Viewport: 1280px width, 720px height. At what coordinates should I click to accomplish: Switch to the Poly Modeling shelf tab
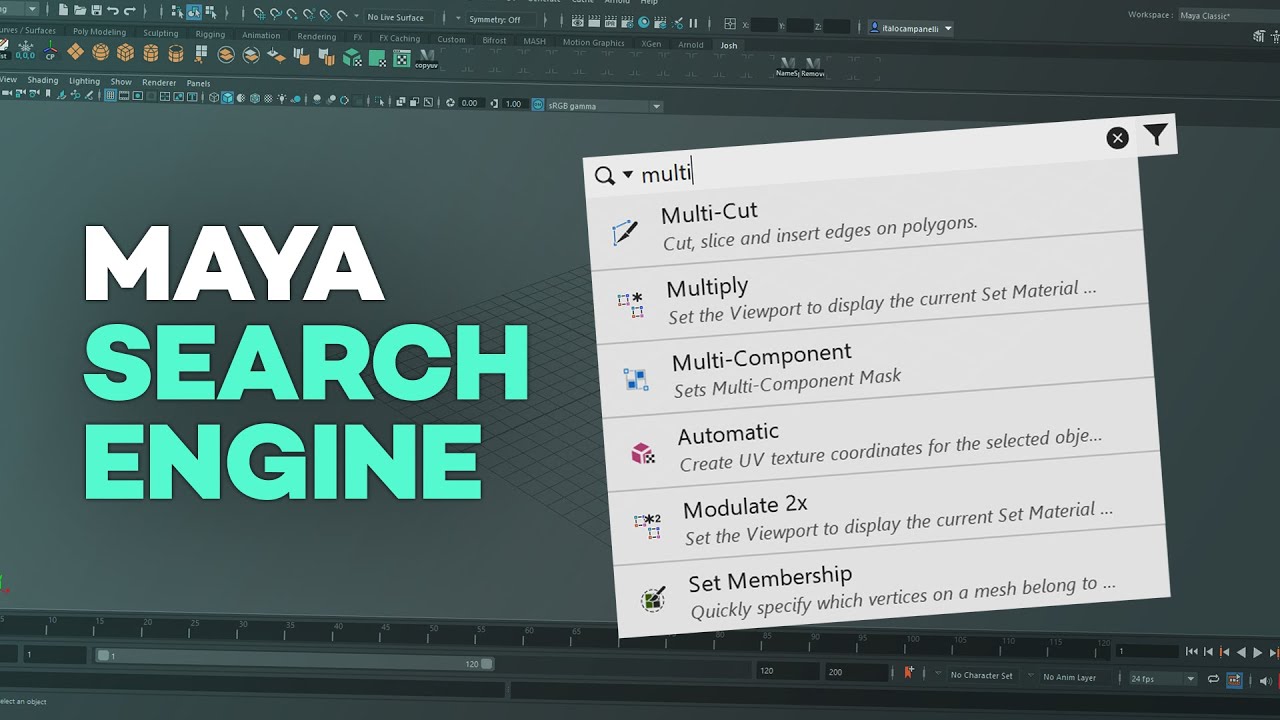99,32
